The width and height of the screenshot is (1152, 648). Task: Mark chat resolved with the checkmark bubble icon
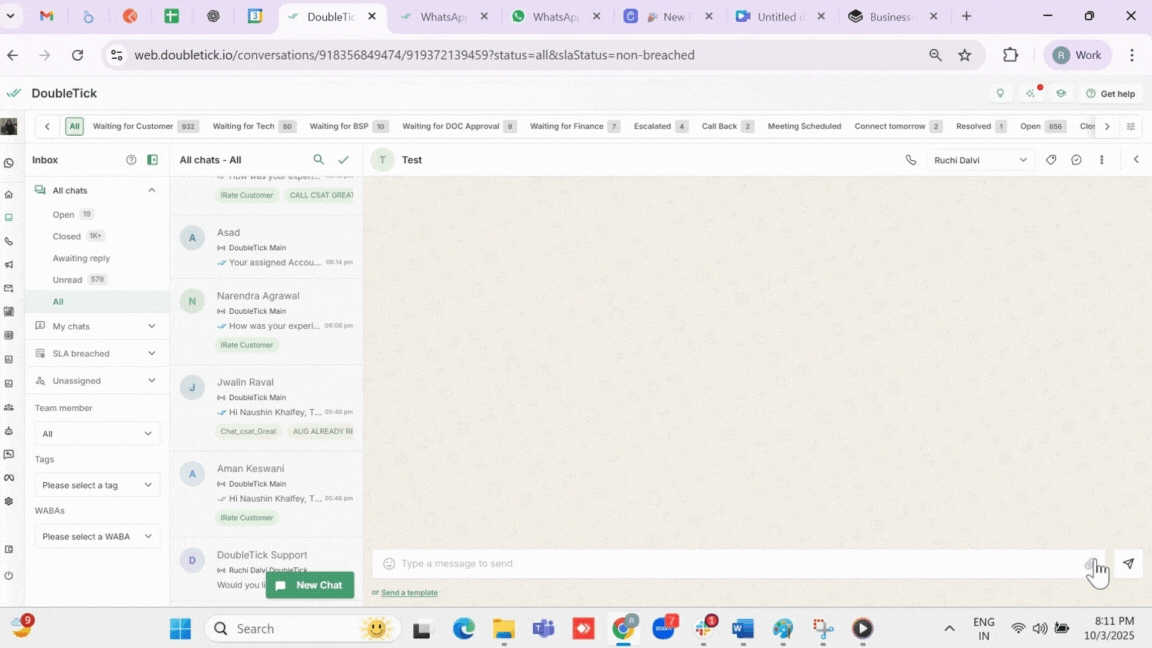pyautogui.click(x=1076, y=160)
